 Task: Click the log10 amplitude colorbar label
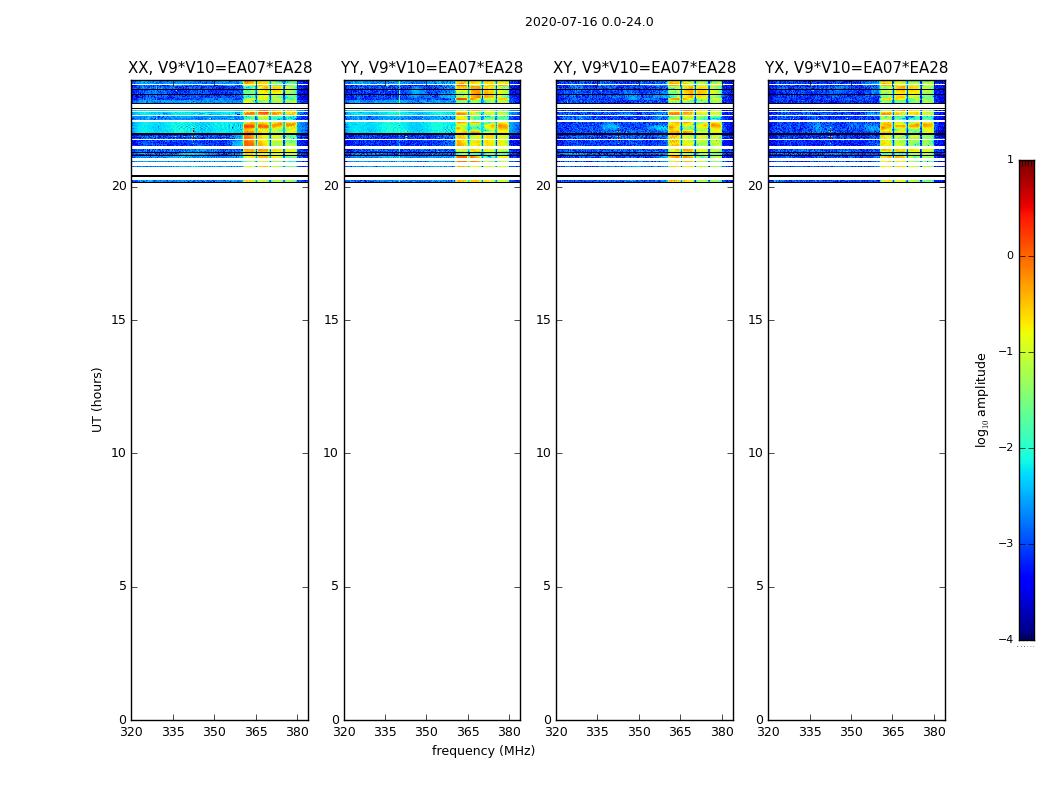click(x=981, y=400)
